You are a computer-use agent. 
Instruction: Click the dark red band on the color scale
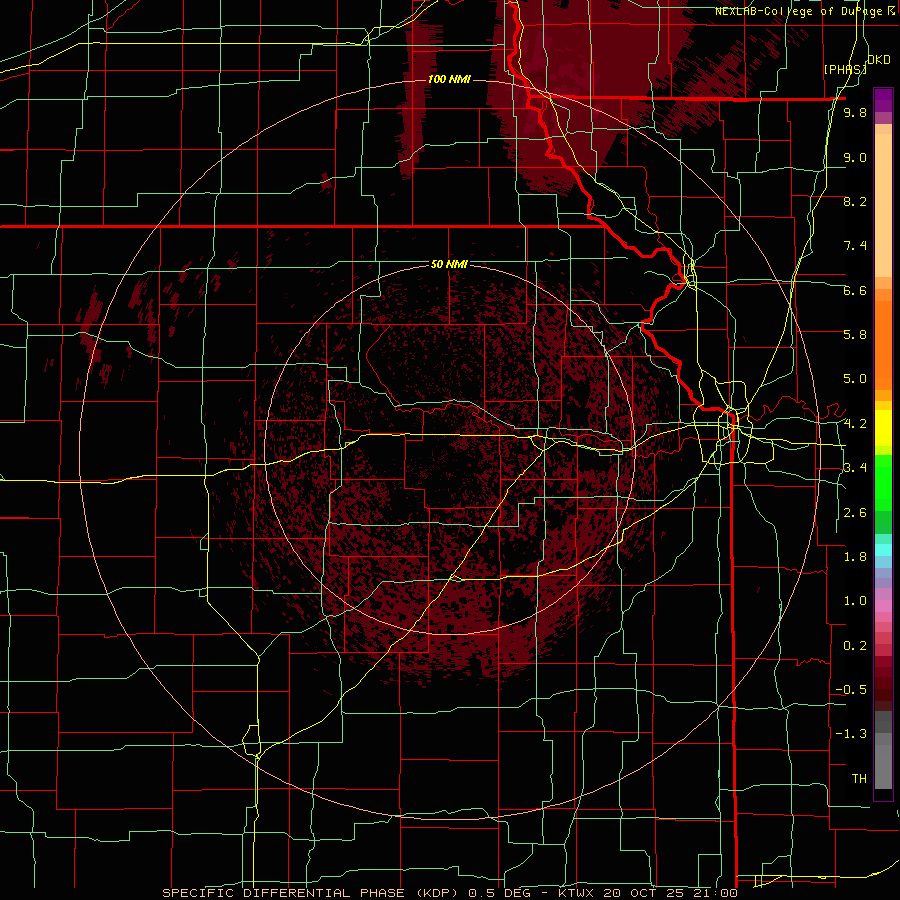tap(883, 683)
